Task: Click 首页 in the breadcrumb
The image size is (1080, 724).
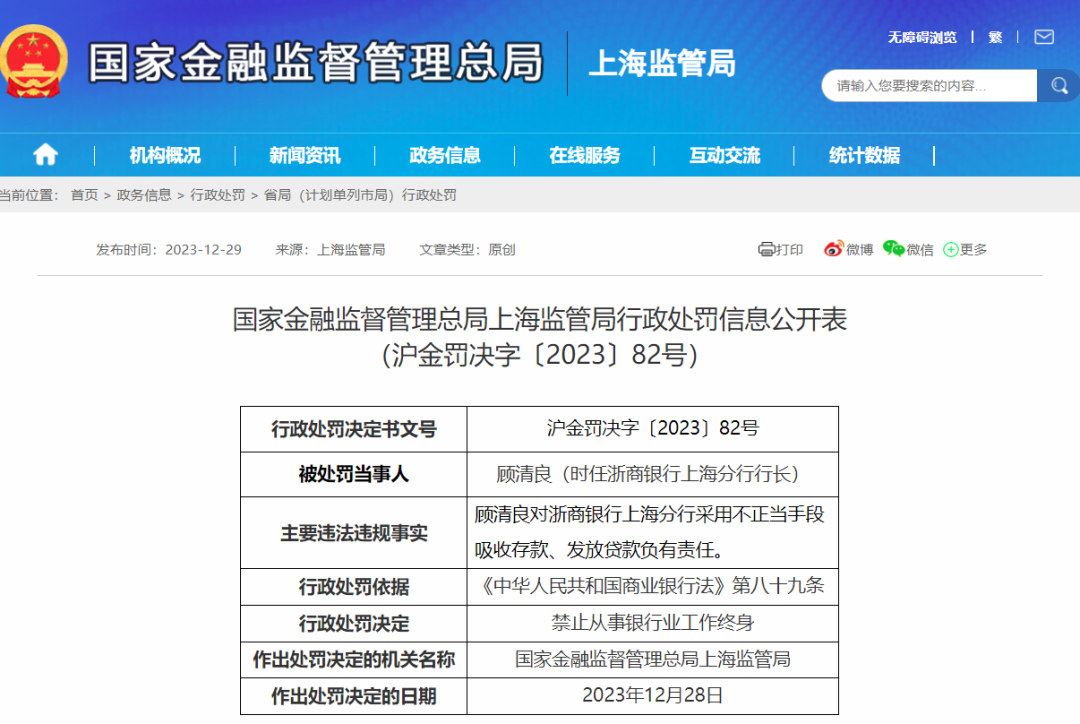Action: click(84, 195)
